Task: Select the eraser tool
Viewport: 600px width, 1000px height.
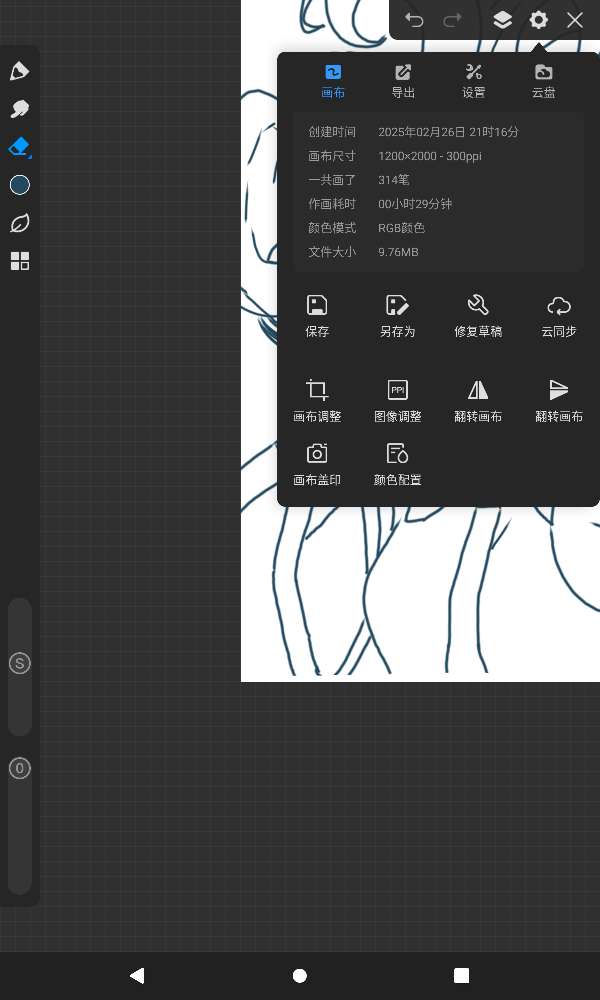Action: tap(20, 147)
